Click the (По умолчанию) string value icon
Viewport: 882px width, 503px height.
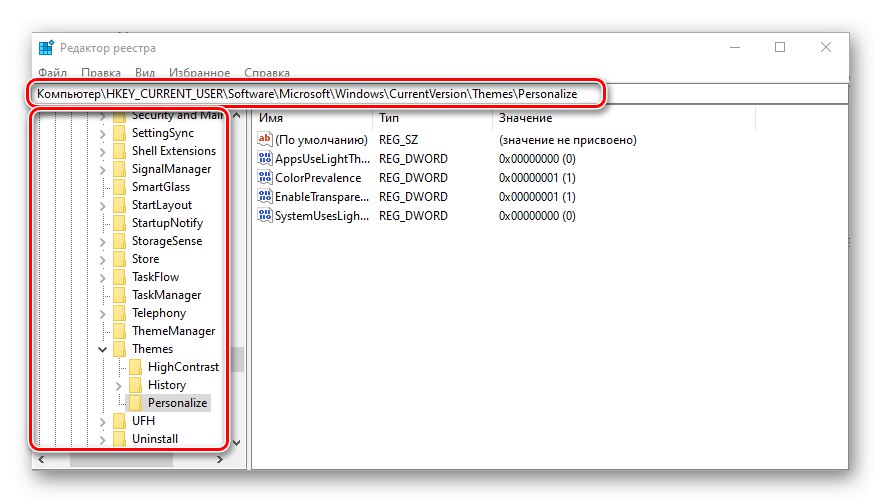click(x=264, y=139)
